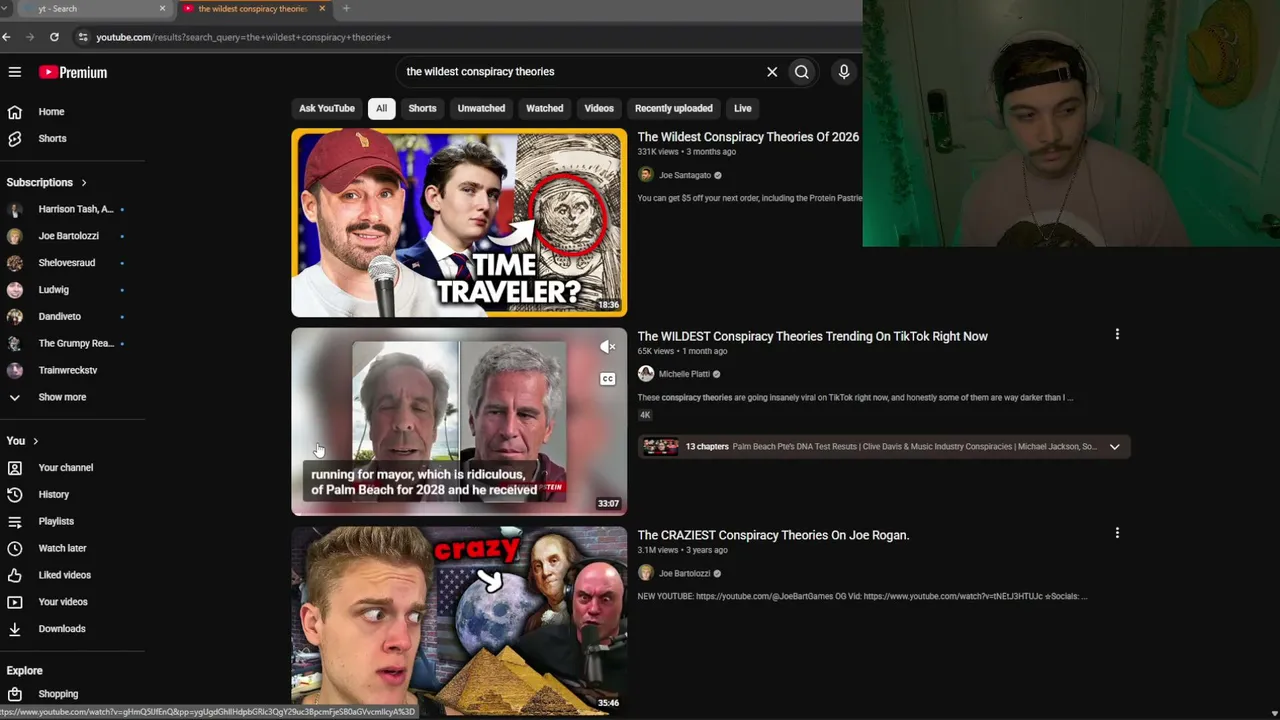Open 'CRAZIEST Conspiracy Theories On Joe Rogan' title
Screen dimensions: 1280x720
point(773,535)
